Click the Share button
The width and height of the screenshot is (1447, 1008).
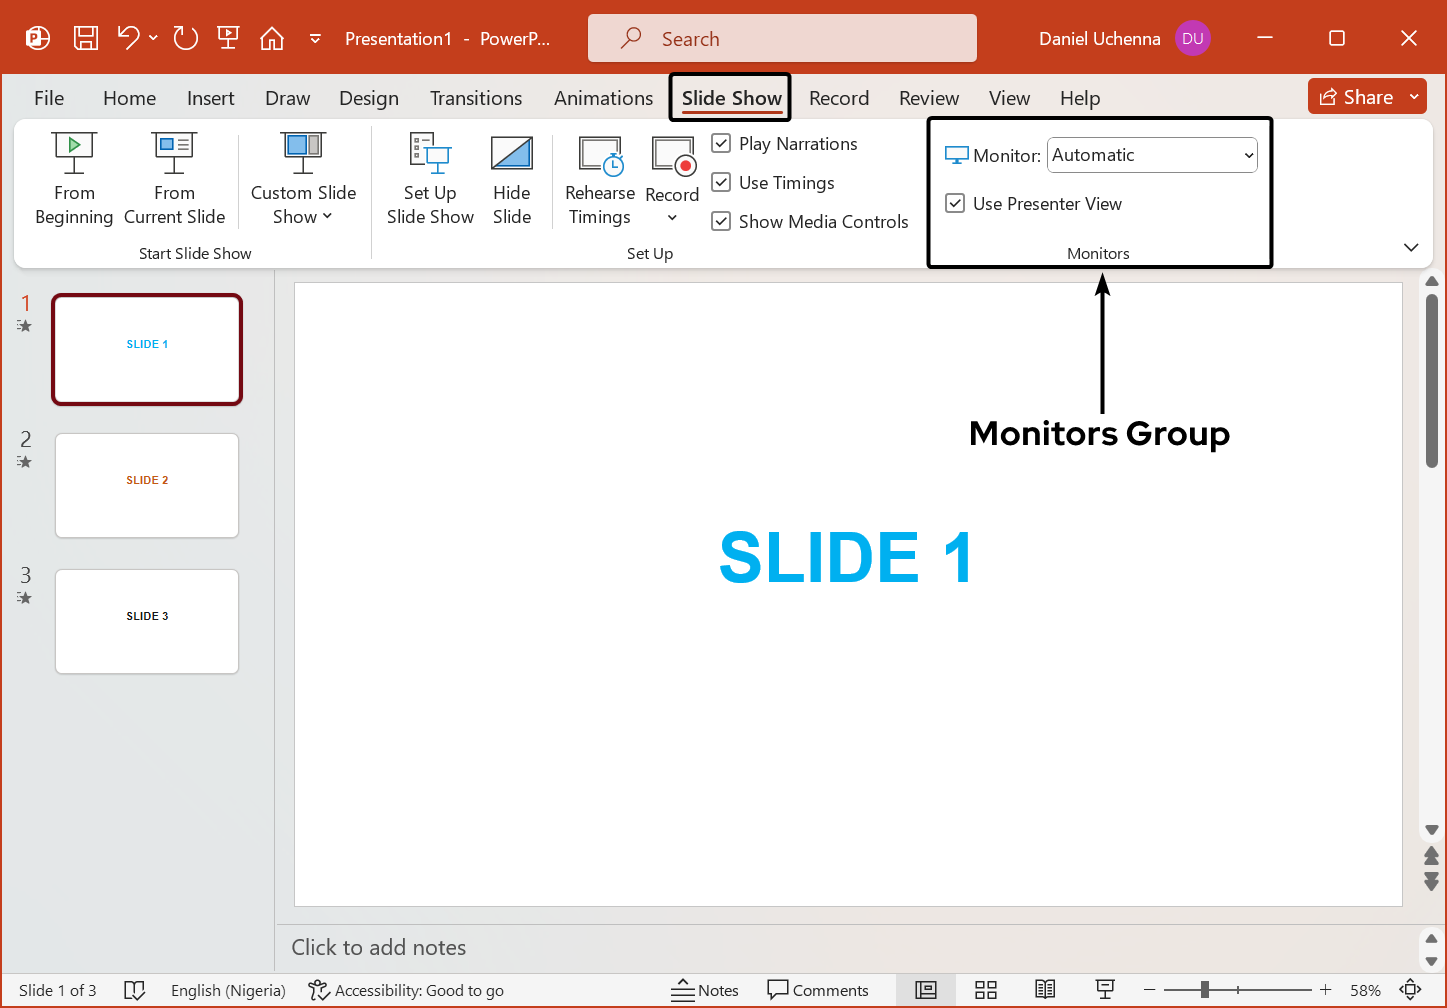tap(1356, 97)
